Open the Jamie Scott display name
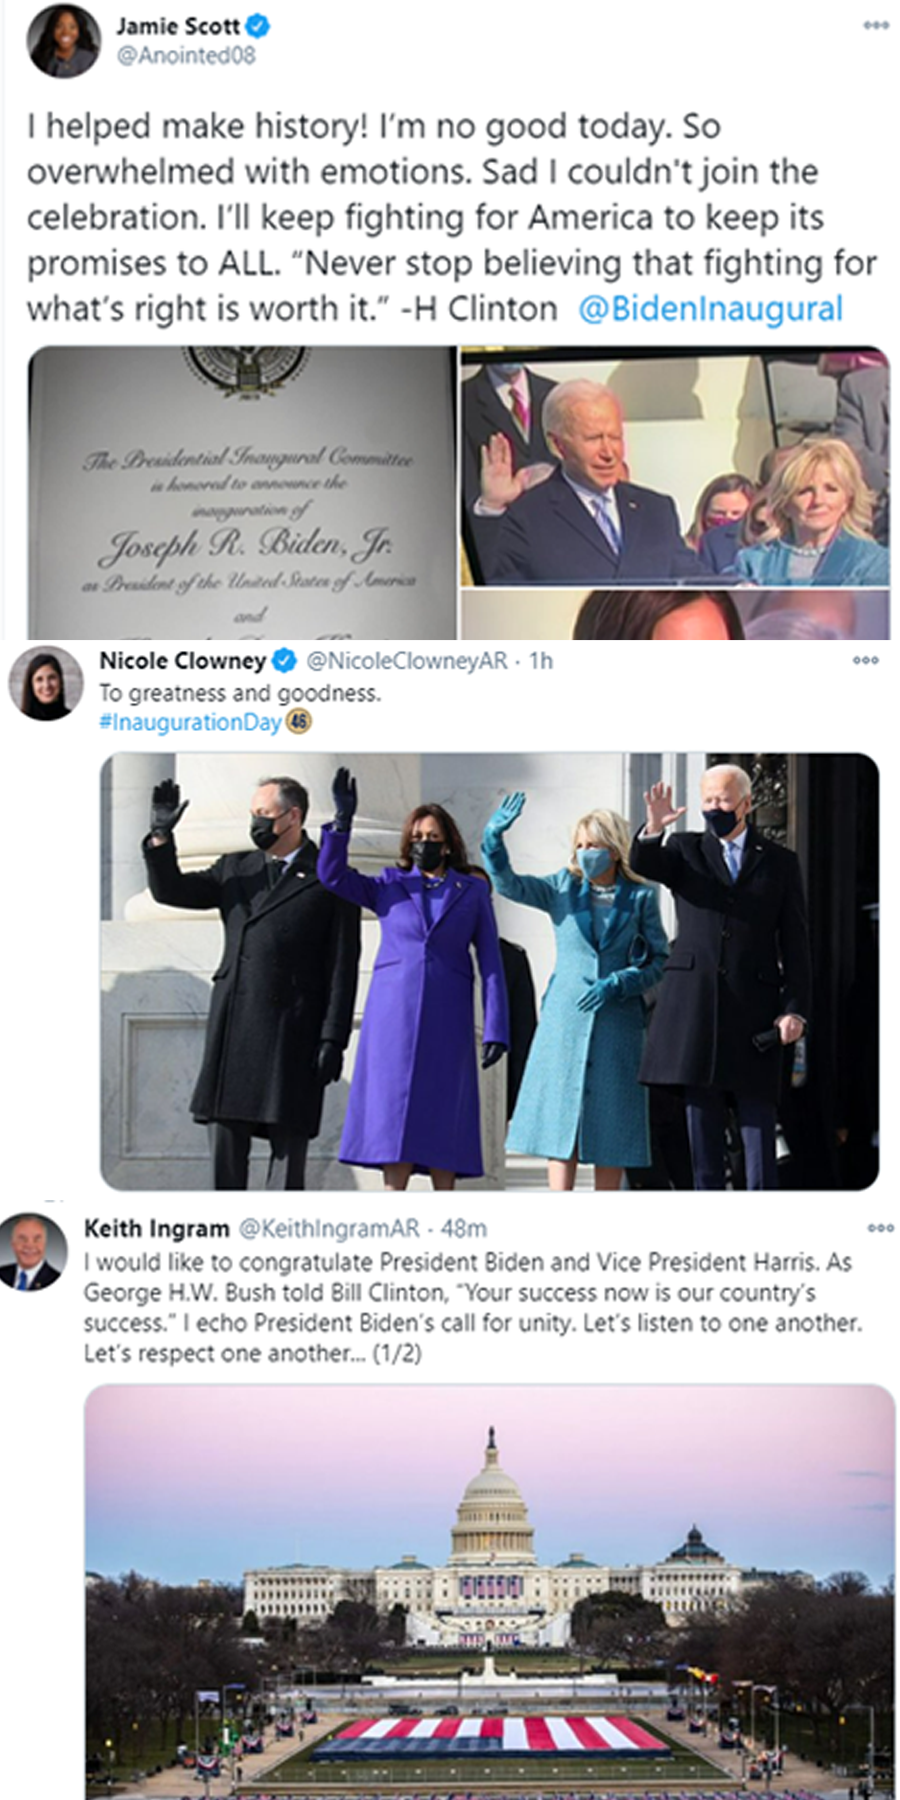Screen dimensions: 900x1800 177,26
